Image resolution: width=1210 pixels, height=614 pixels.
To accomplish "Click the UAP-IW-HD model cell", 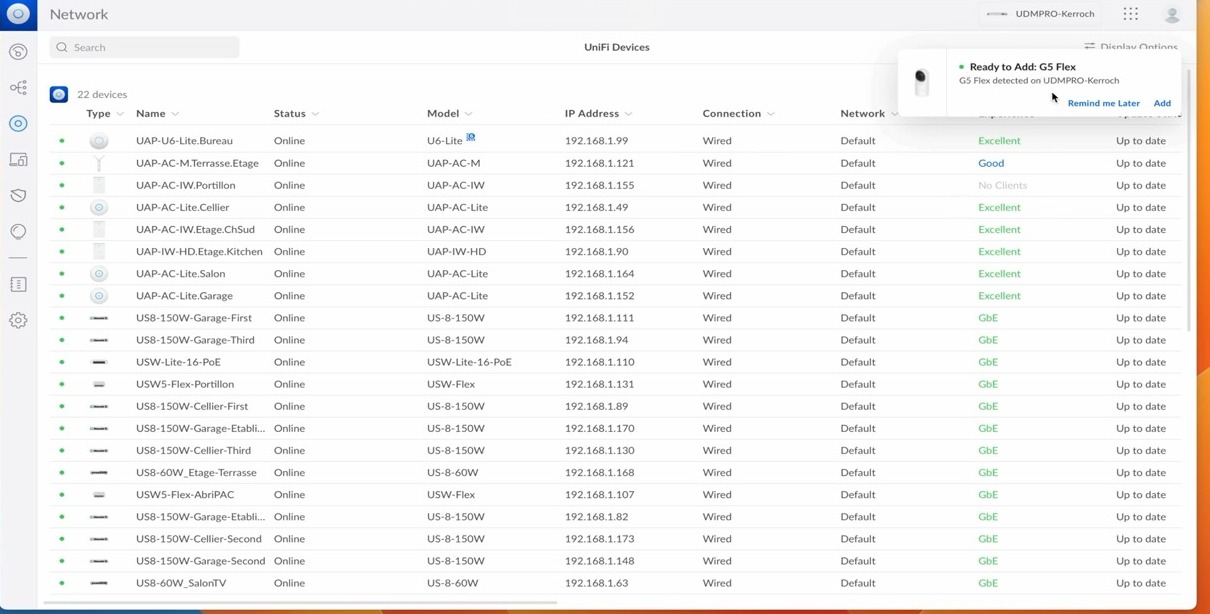I will (x=456, y=251).
